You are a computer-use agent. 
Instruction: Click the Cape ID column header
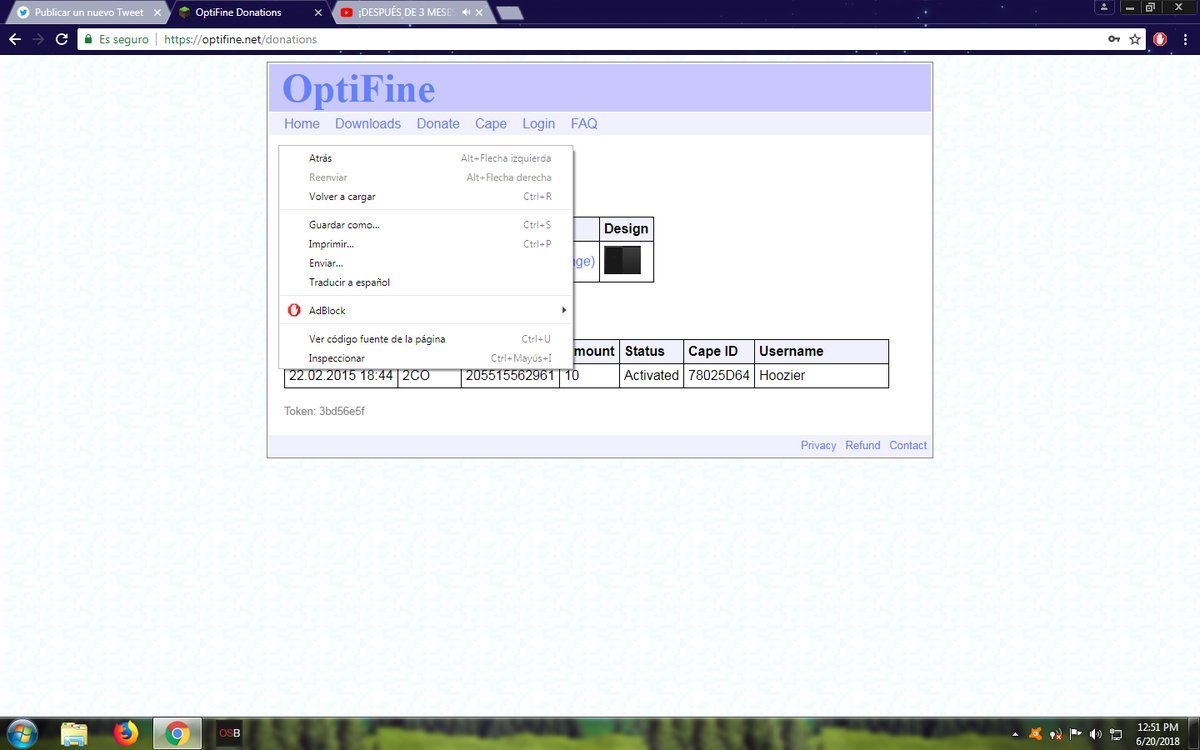pos(719,352)
